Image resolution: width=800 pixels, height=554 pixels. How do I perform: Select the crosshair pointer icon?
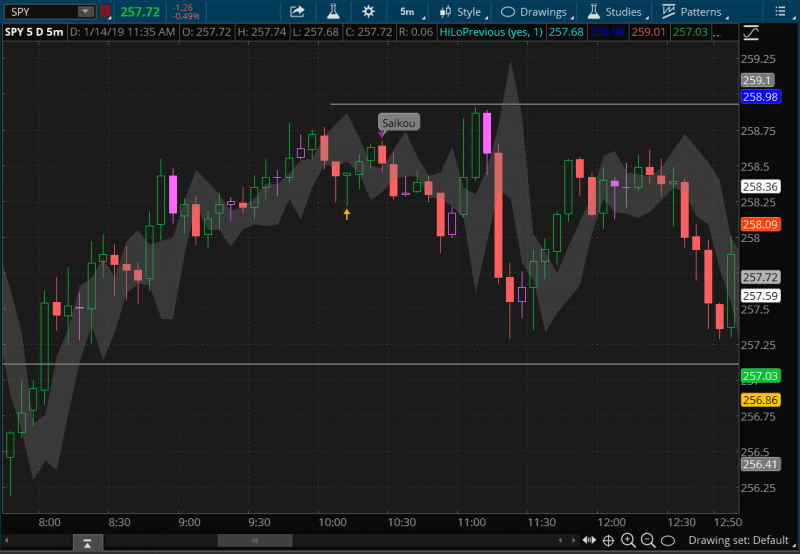[x=608, y=540]
